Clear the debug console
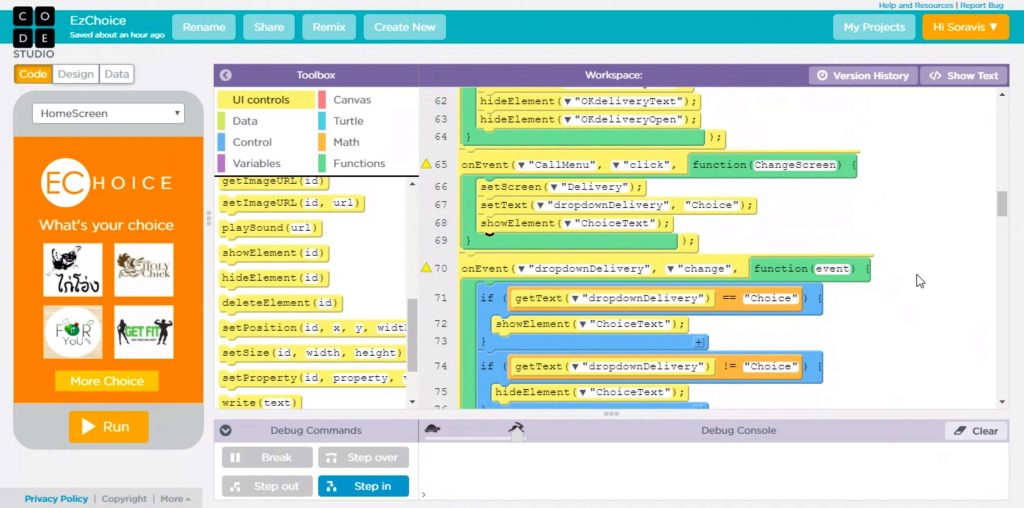Image resolution: width=1024 pixels, height=508 pixels. coord(976,431)
